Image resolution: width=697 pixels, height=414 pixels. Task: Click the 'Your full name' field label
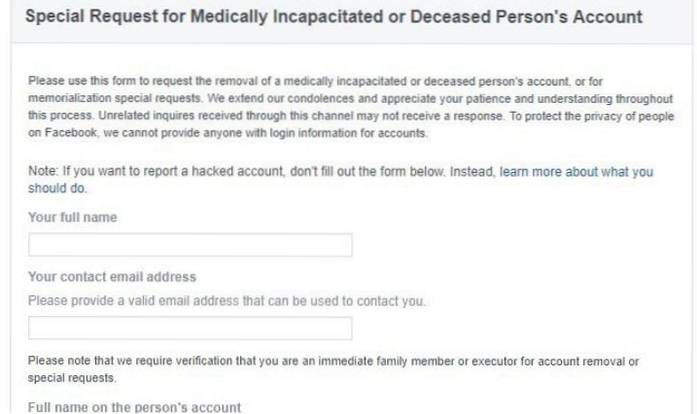click(73, 217)
